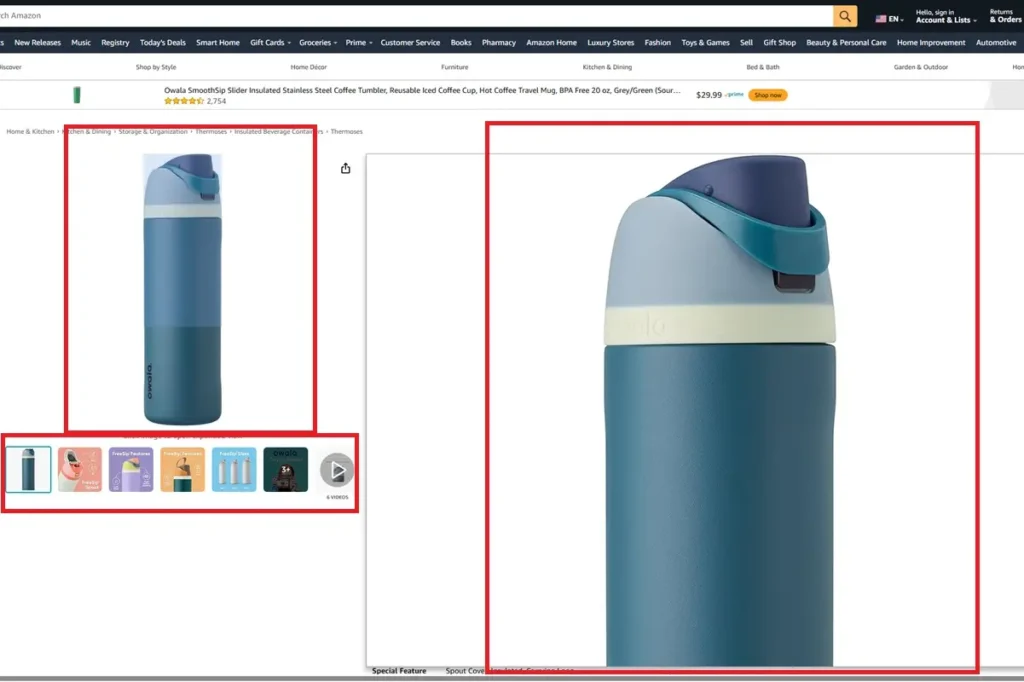Screen dimensions: 1024x682
Task: Click the orange search magnifier button
Action: click(x=846, y=16)
